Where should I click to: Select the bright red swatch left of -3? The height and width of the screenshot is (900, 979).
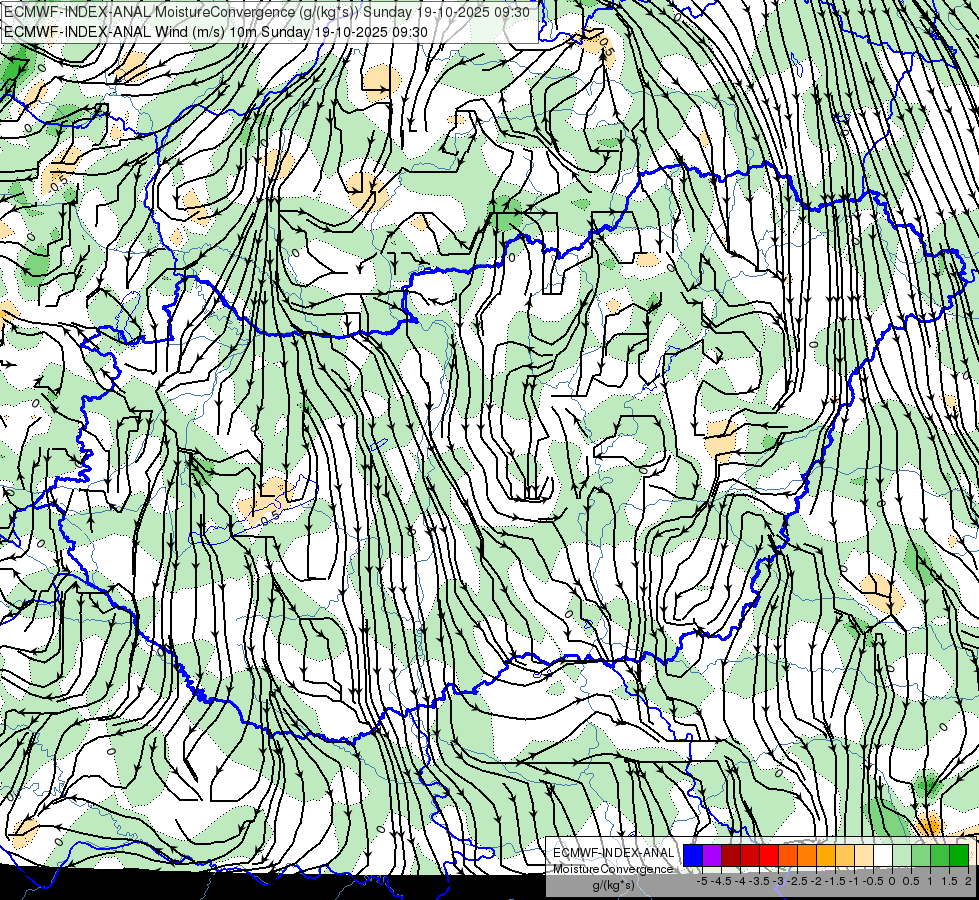(769, 856)
